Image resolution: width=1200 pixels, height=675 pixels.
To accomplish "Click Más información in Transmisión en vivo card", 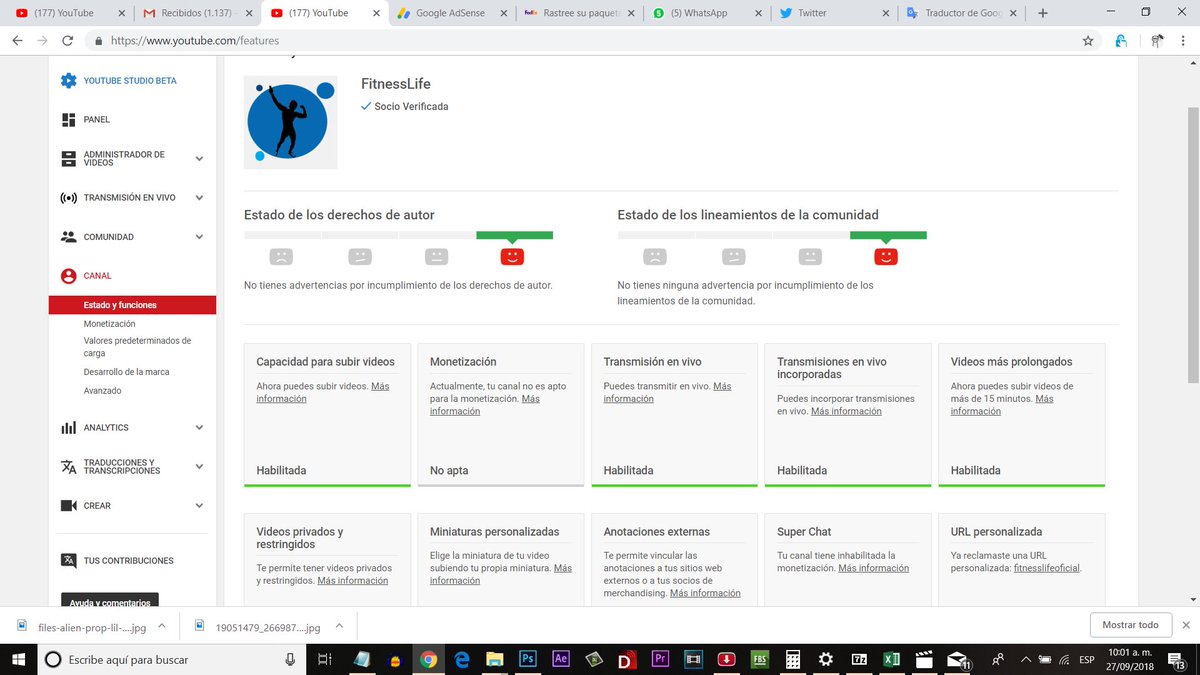I will pos(666,392).
